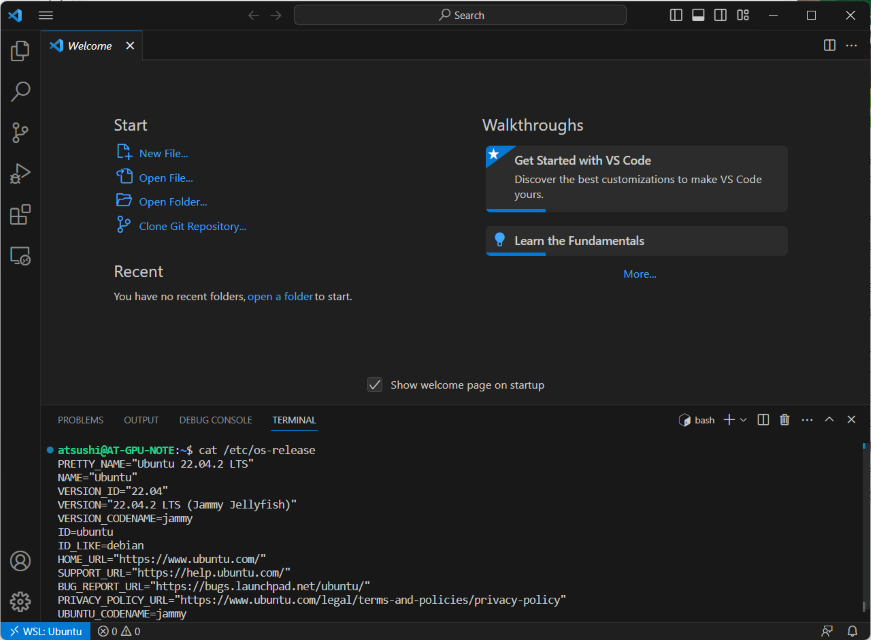Kill the terminal with trash icon

click(784, 420)
